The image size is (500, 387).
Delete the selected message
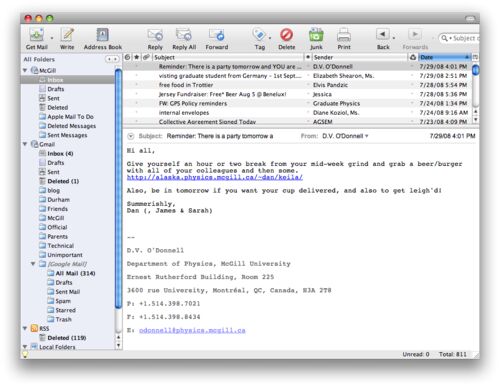pos(287,39)
